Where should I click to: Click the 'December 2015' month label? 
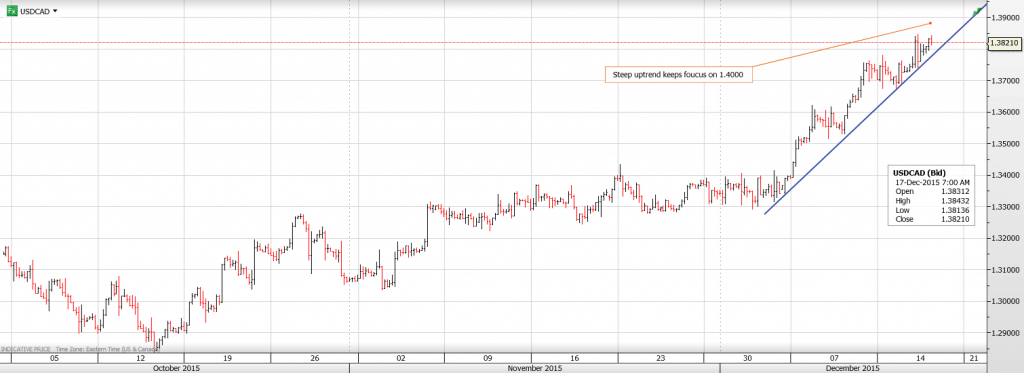tap(853, 368)
